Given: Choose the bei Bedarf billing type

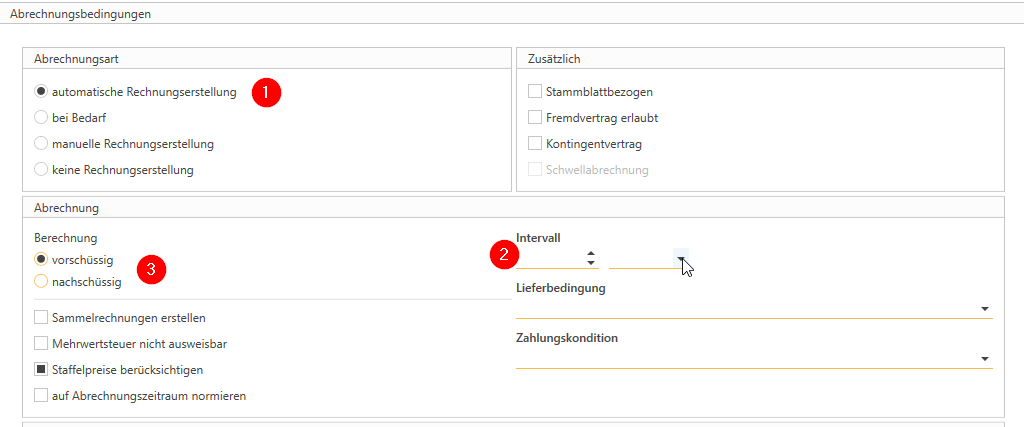Looking at the screenshot, I should (x=42, y=118).
